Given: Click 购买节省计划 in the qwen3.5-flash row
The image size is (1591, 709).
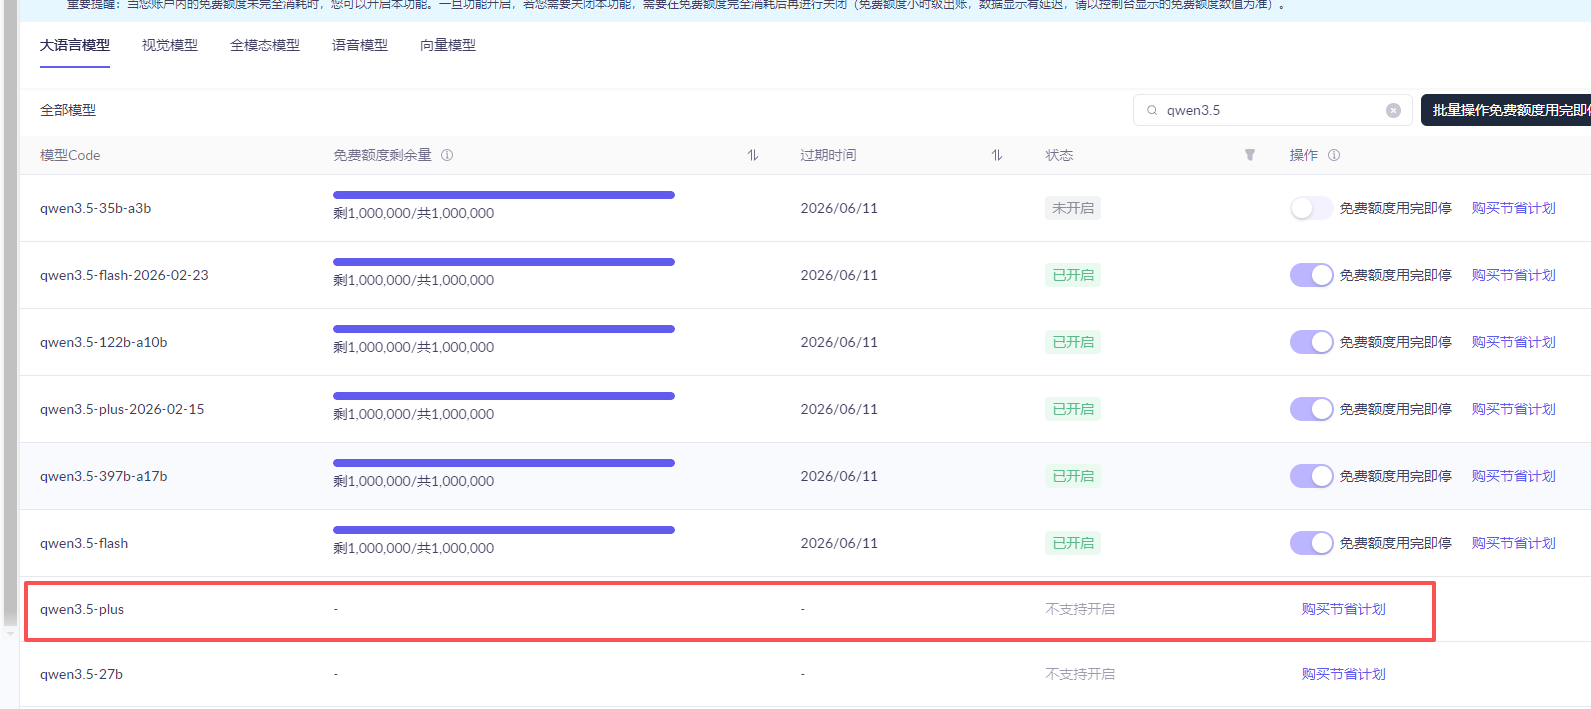Looking at the screenshot, I should [1514, 543].
